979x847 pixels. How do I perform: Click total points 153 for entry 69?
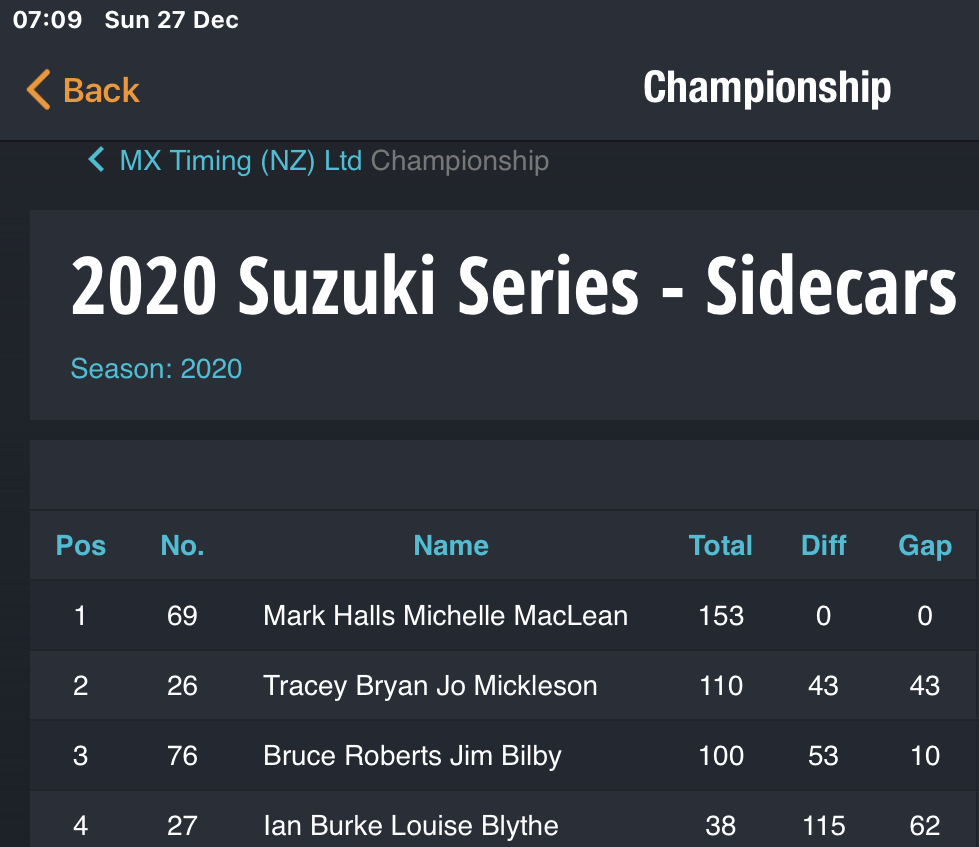point(721,615)
